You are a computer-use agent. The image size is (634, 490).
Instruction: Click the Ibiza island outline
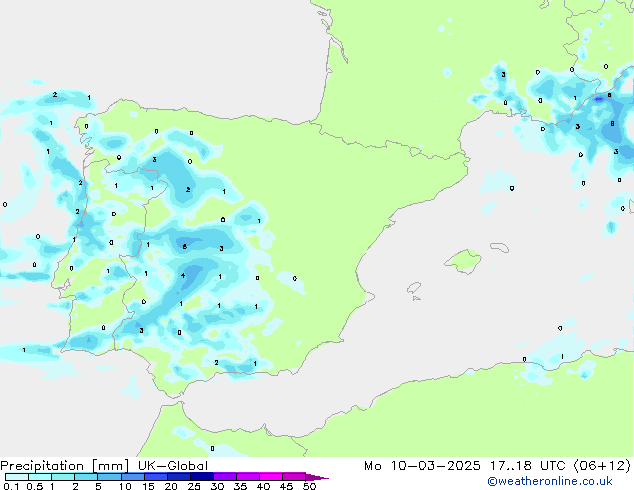pos(414,288)
